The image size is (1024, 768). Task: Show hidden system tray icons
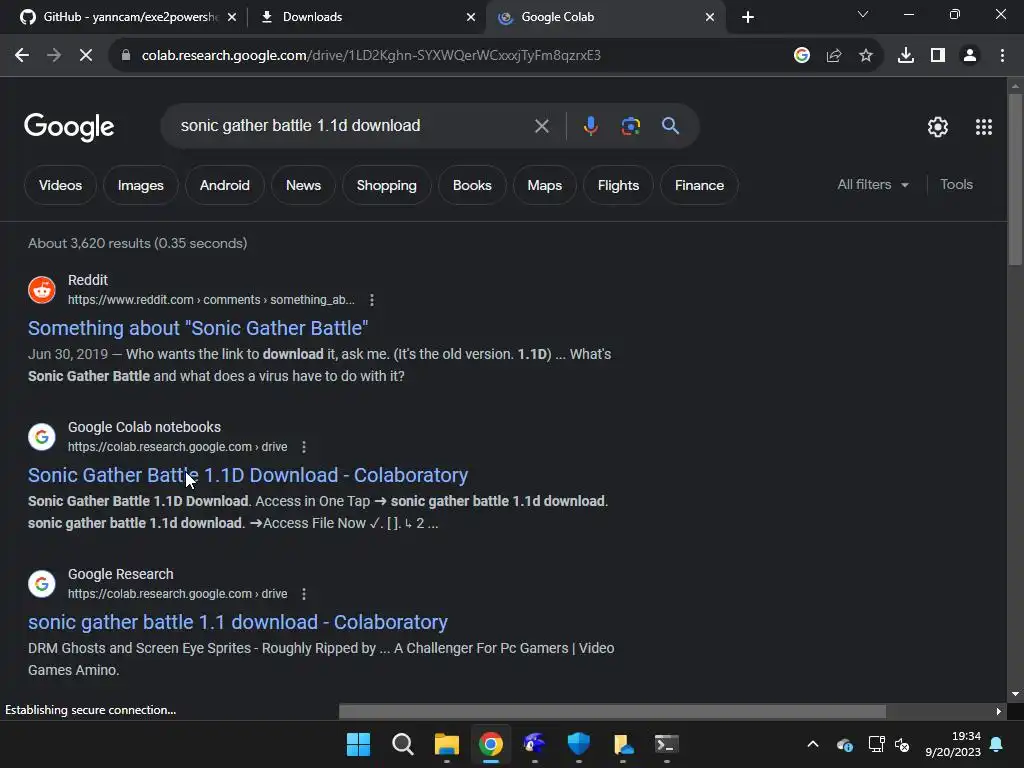(812, 744)
